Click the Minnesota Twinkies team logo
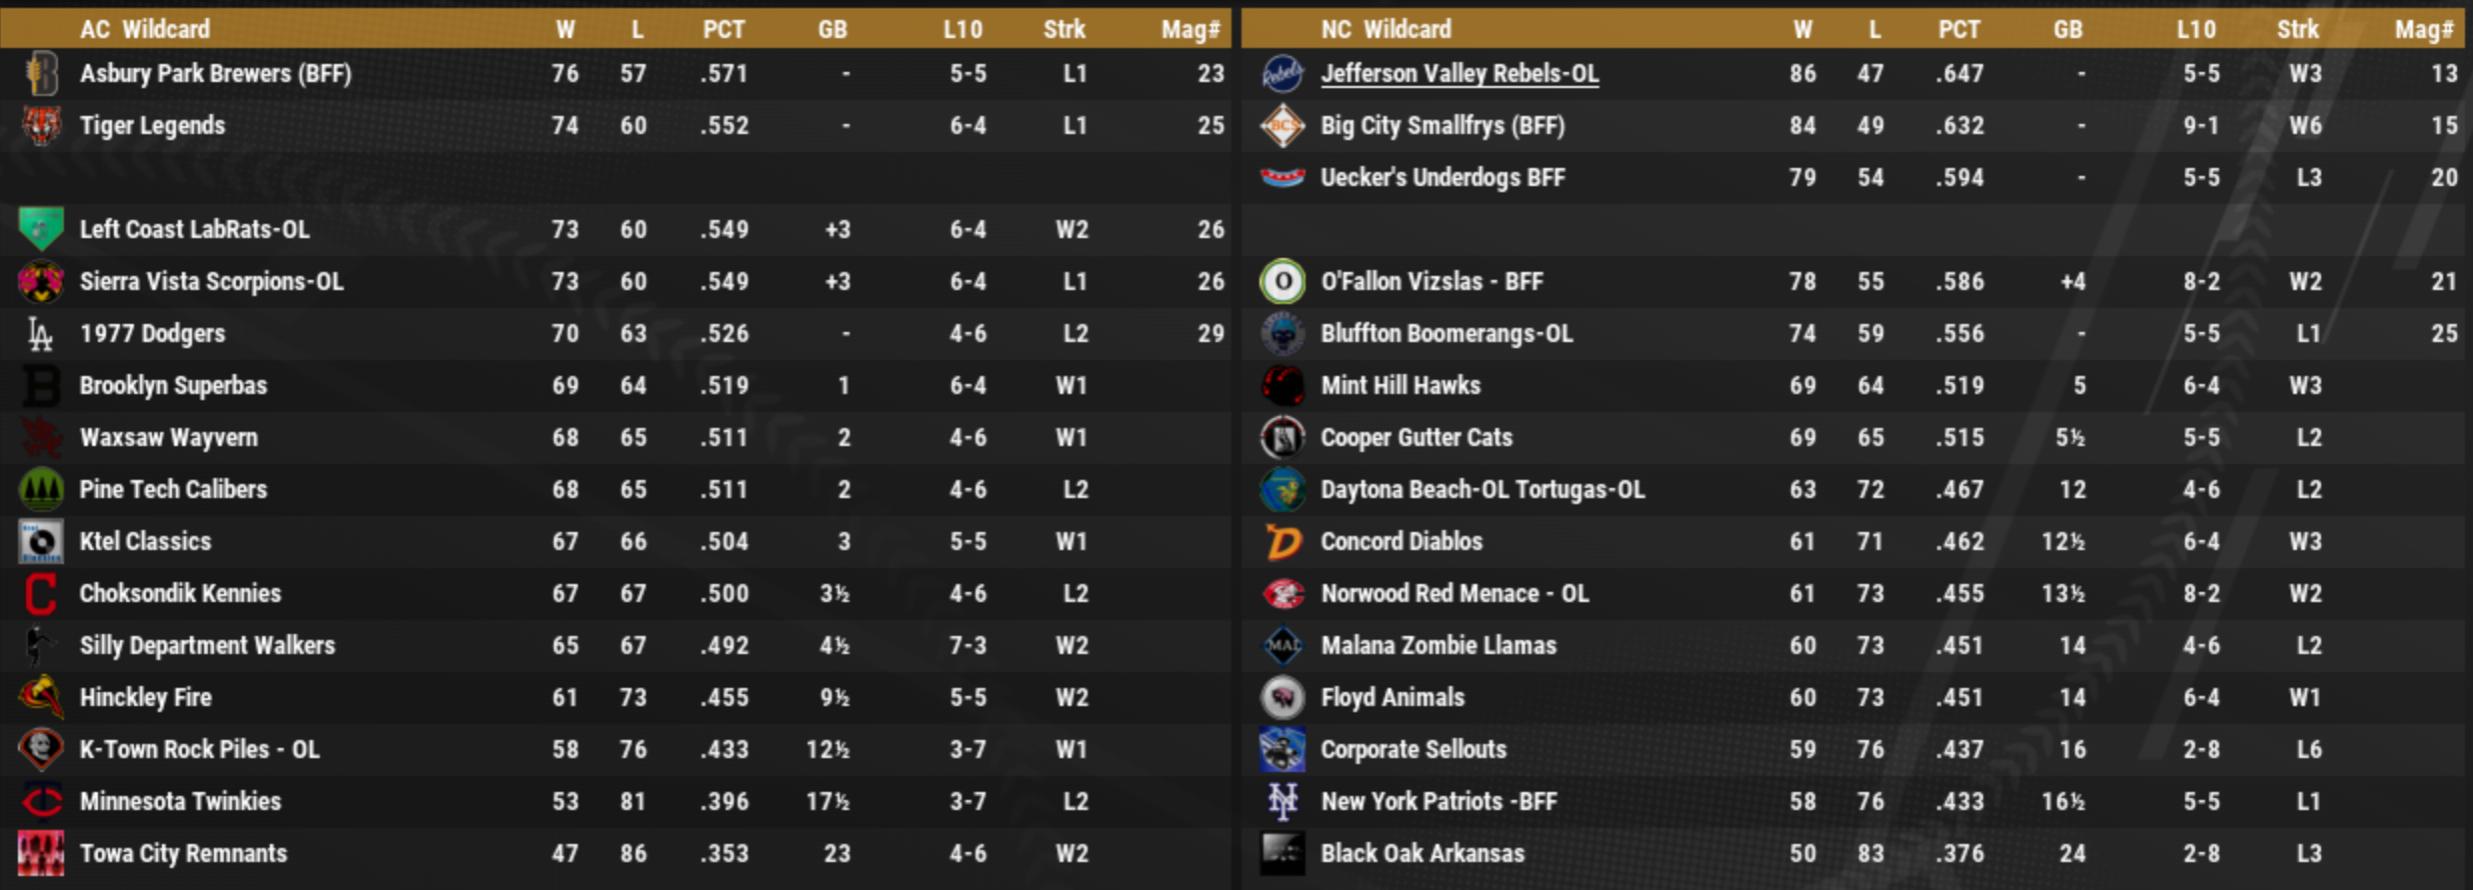Image resolution: width=2473 pixels, height=890 pixels. tap(41, 802)
